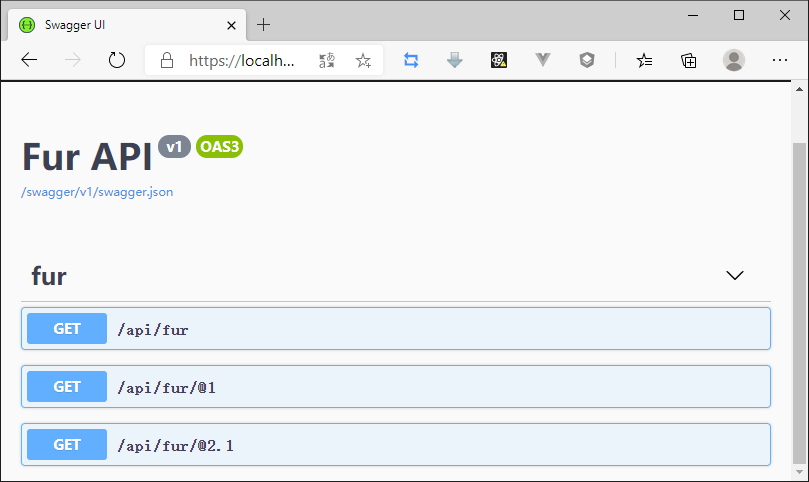The width and height of the screenshot is (809, 482).
Task: Collapse the fur section chevron
Action: point(735,276)
